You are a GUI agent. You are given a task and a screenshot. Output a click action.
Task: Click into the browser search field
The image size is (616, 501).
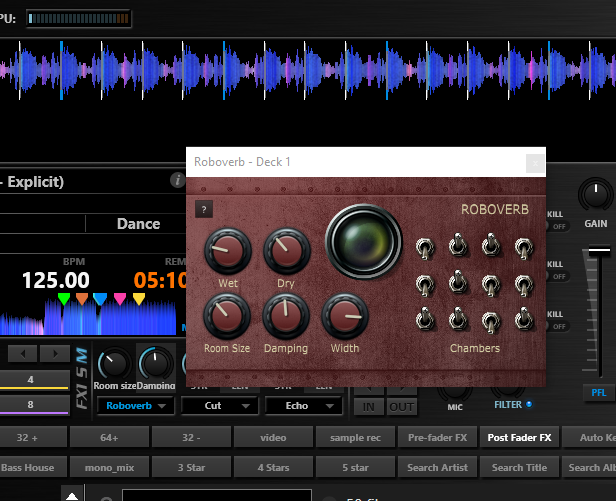[217, 495]
